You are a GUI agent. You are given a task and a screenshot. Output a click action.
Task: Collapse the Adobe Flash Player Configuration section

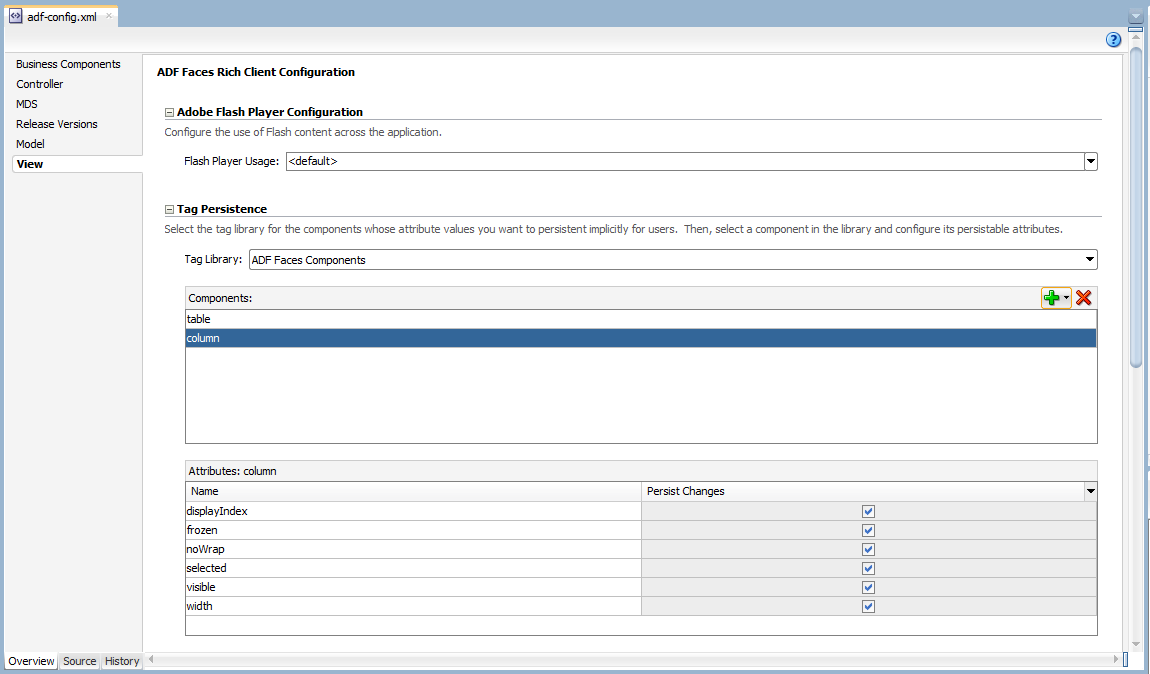pos(169,113)
